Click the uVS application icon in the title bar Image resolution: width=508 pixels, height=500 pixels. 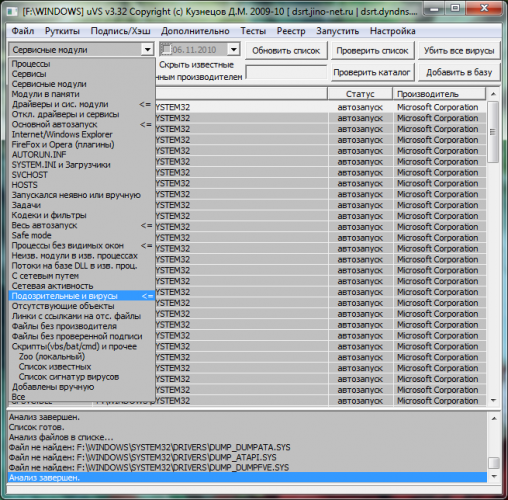point(12,12)
